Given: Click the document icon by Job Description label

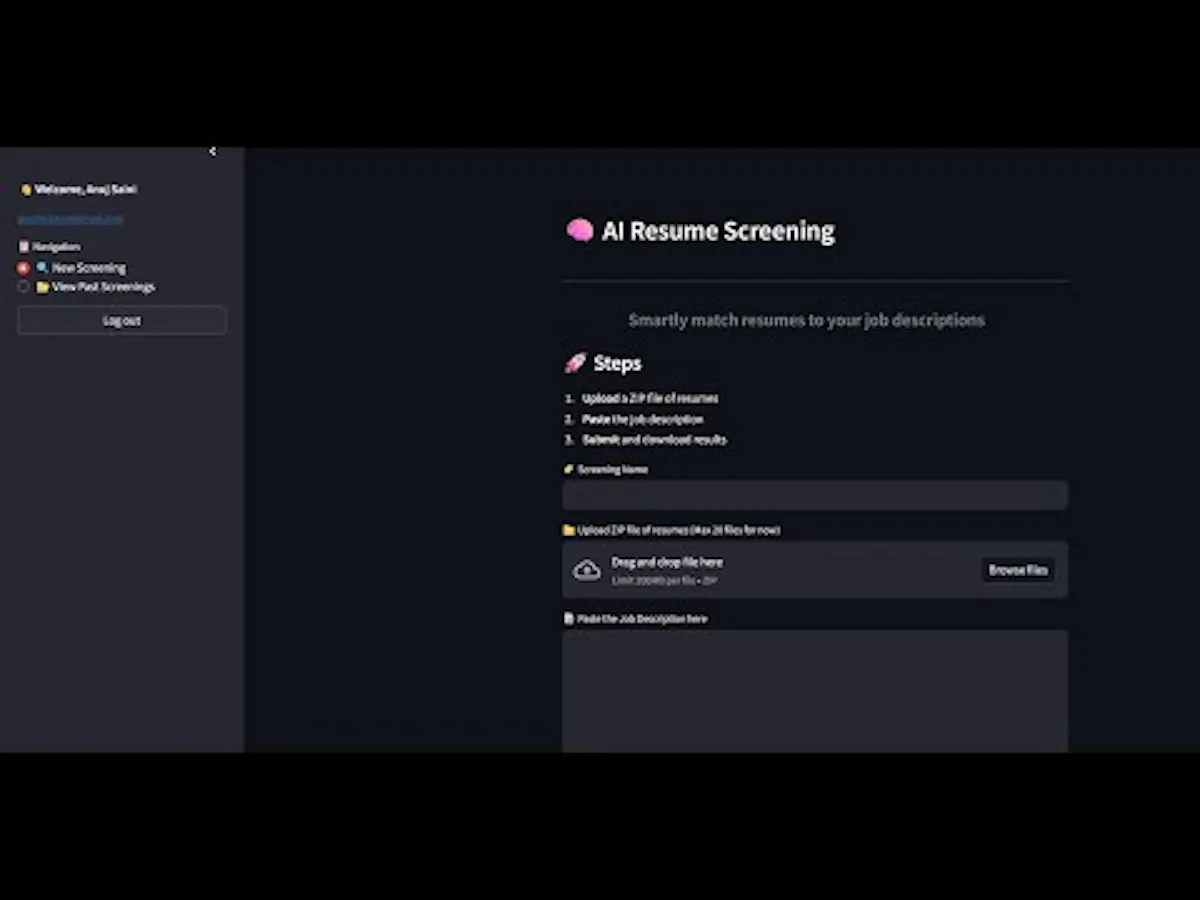Looking at the screenshot, I should click(x=568, y=619).
